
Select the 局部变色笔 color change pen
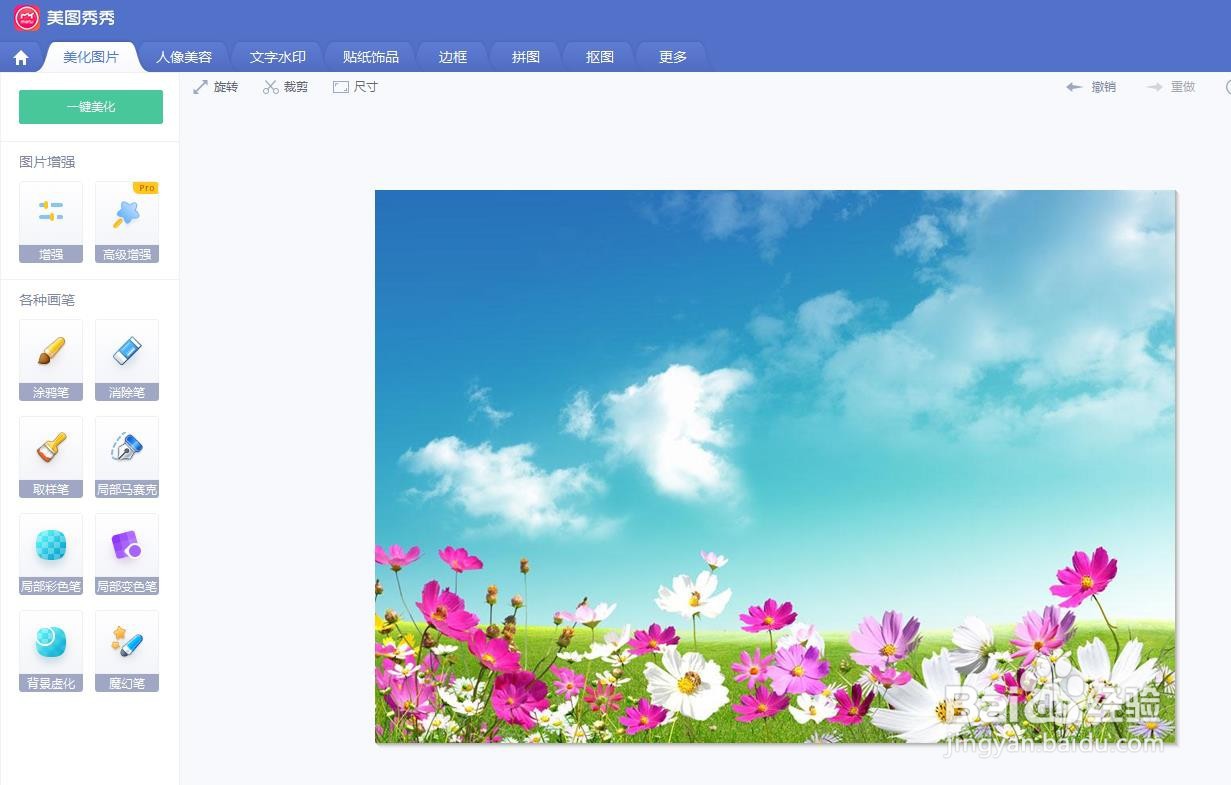[126, 552]
